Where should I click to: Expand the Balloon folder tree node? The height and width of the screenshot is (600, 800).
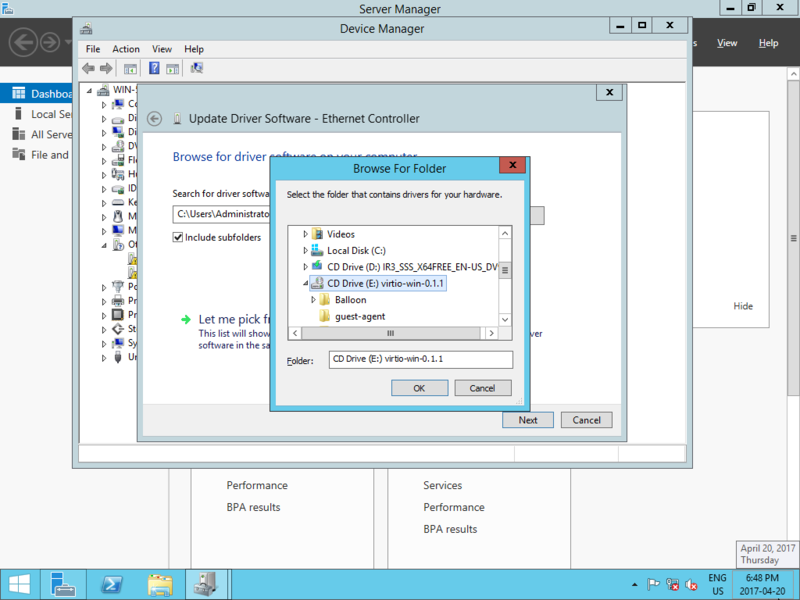coord(313,300)
